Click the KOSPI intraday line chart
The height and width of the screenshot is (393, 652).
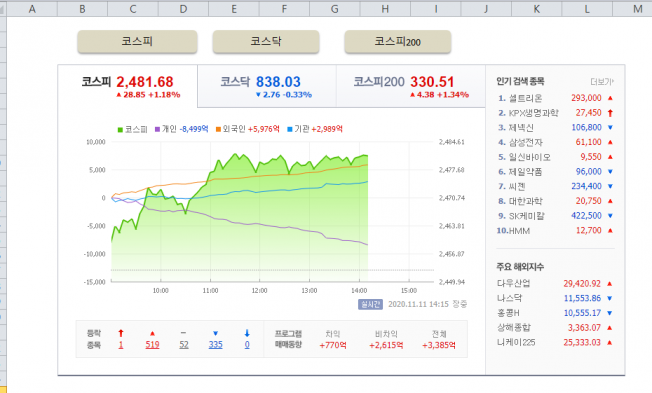click(272, 212)
